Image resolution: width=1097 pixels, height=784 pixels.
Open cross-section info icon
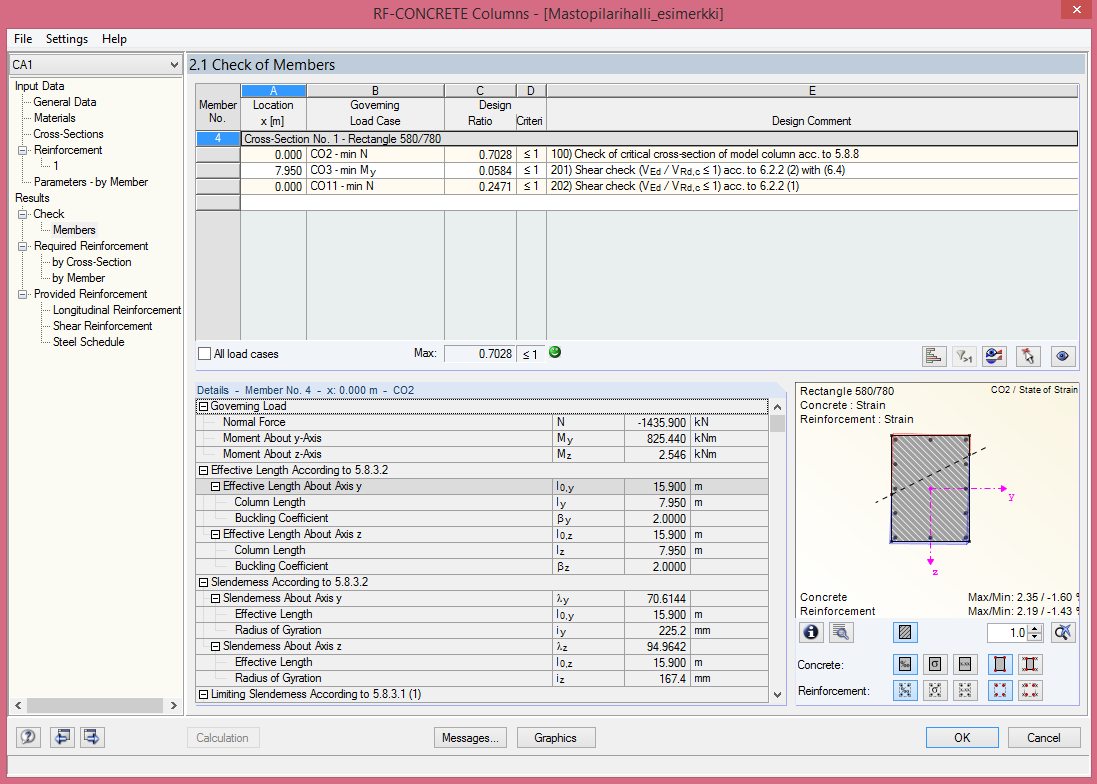[811, 633]
